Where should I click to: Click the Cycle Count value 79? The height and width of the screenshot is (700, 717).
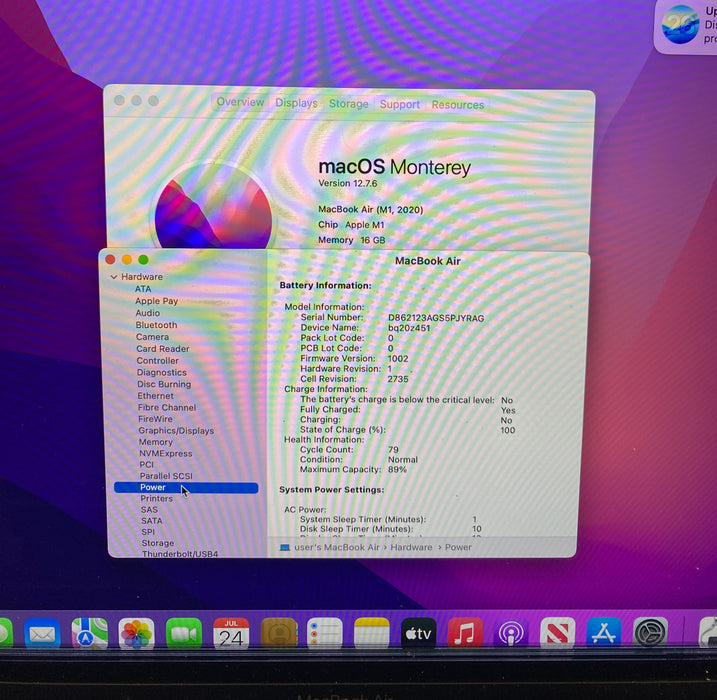(x=393, y=449)
